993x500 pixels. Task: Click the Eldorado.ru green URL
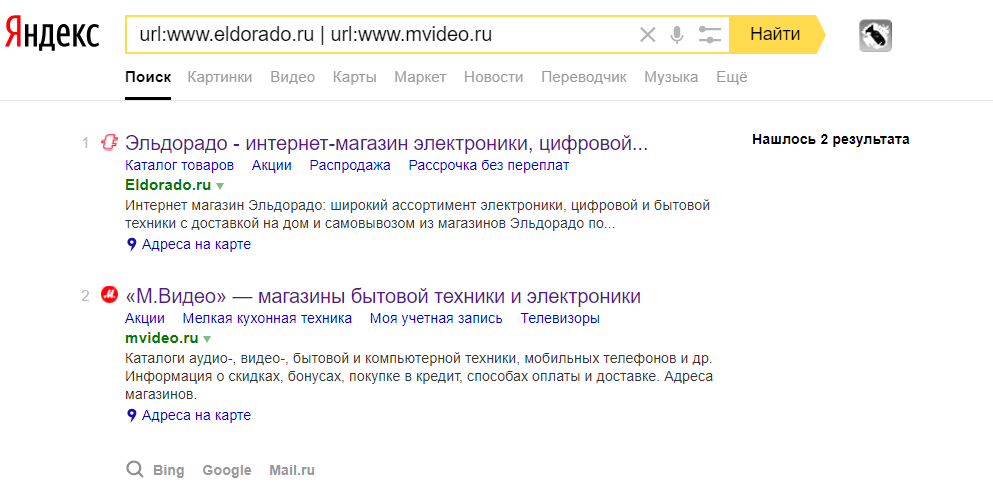(x=168, y=185)
